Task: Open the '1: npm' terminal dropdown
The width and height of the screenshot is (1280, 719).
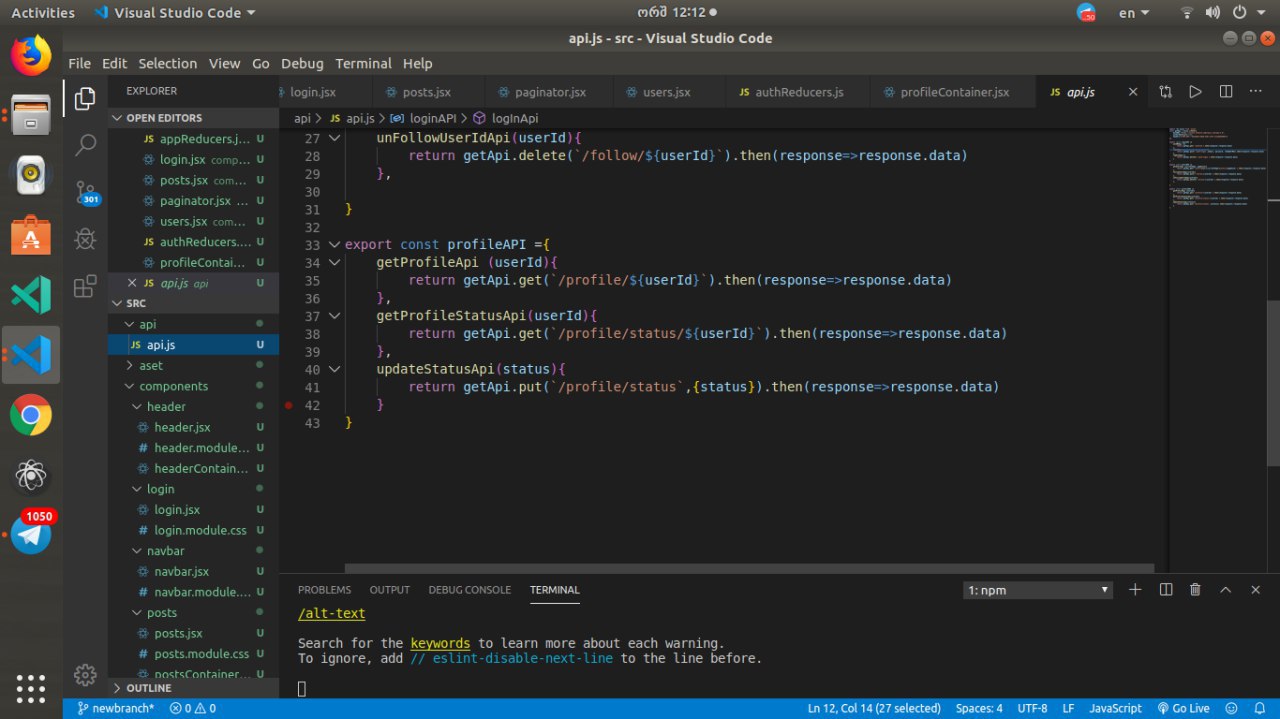Action: (x=1038, y=590)
